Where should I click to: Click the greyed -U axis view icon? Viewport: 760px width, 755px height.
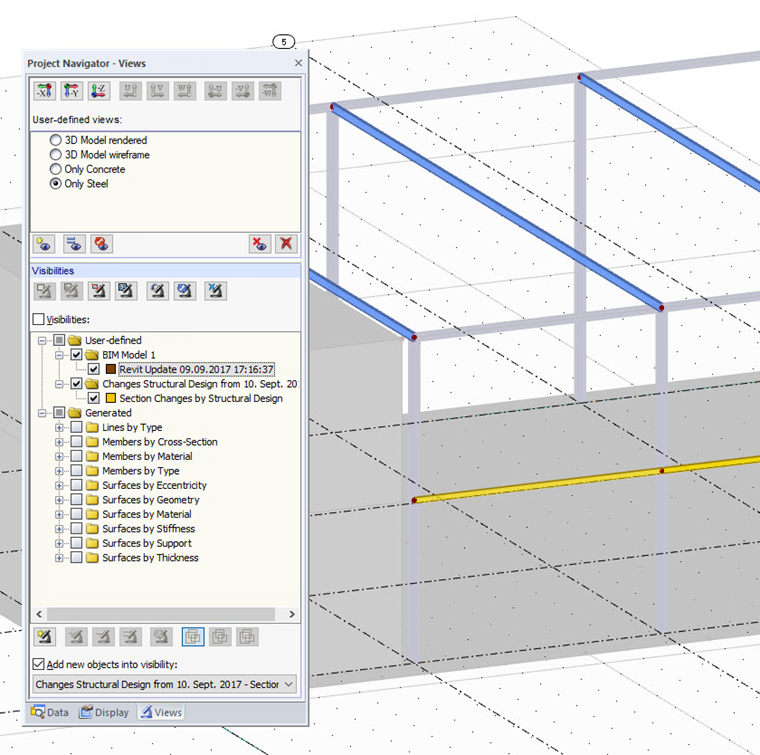click(x=216, y=91)
